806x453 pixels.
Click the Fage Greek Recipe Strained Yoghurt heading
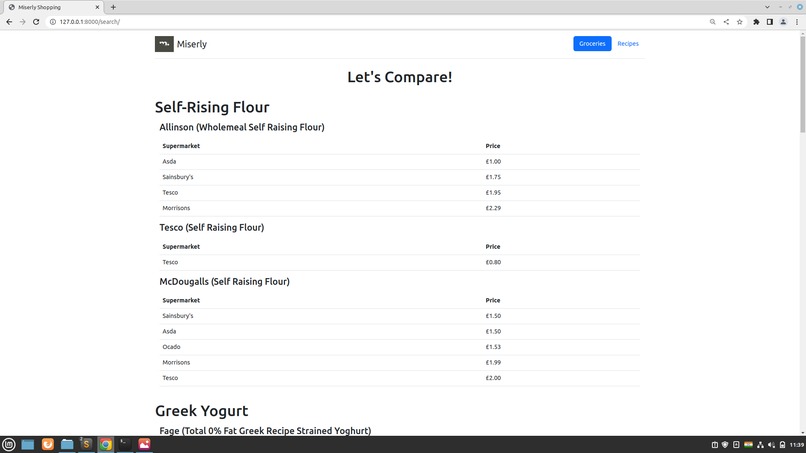(x=265, y=430)
